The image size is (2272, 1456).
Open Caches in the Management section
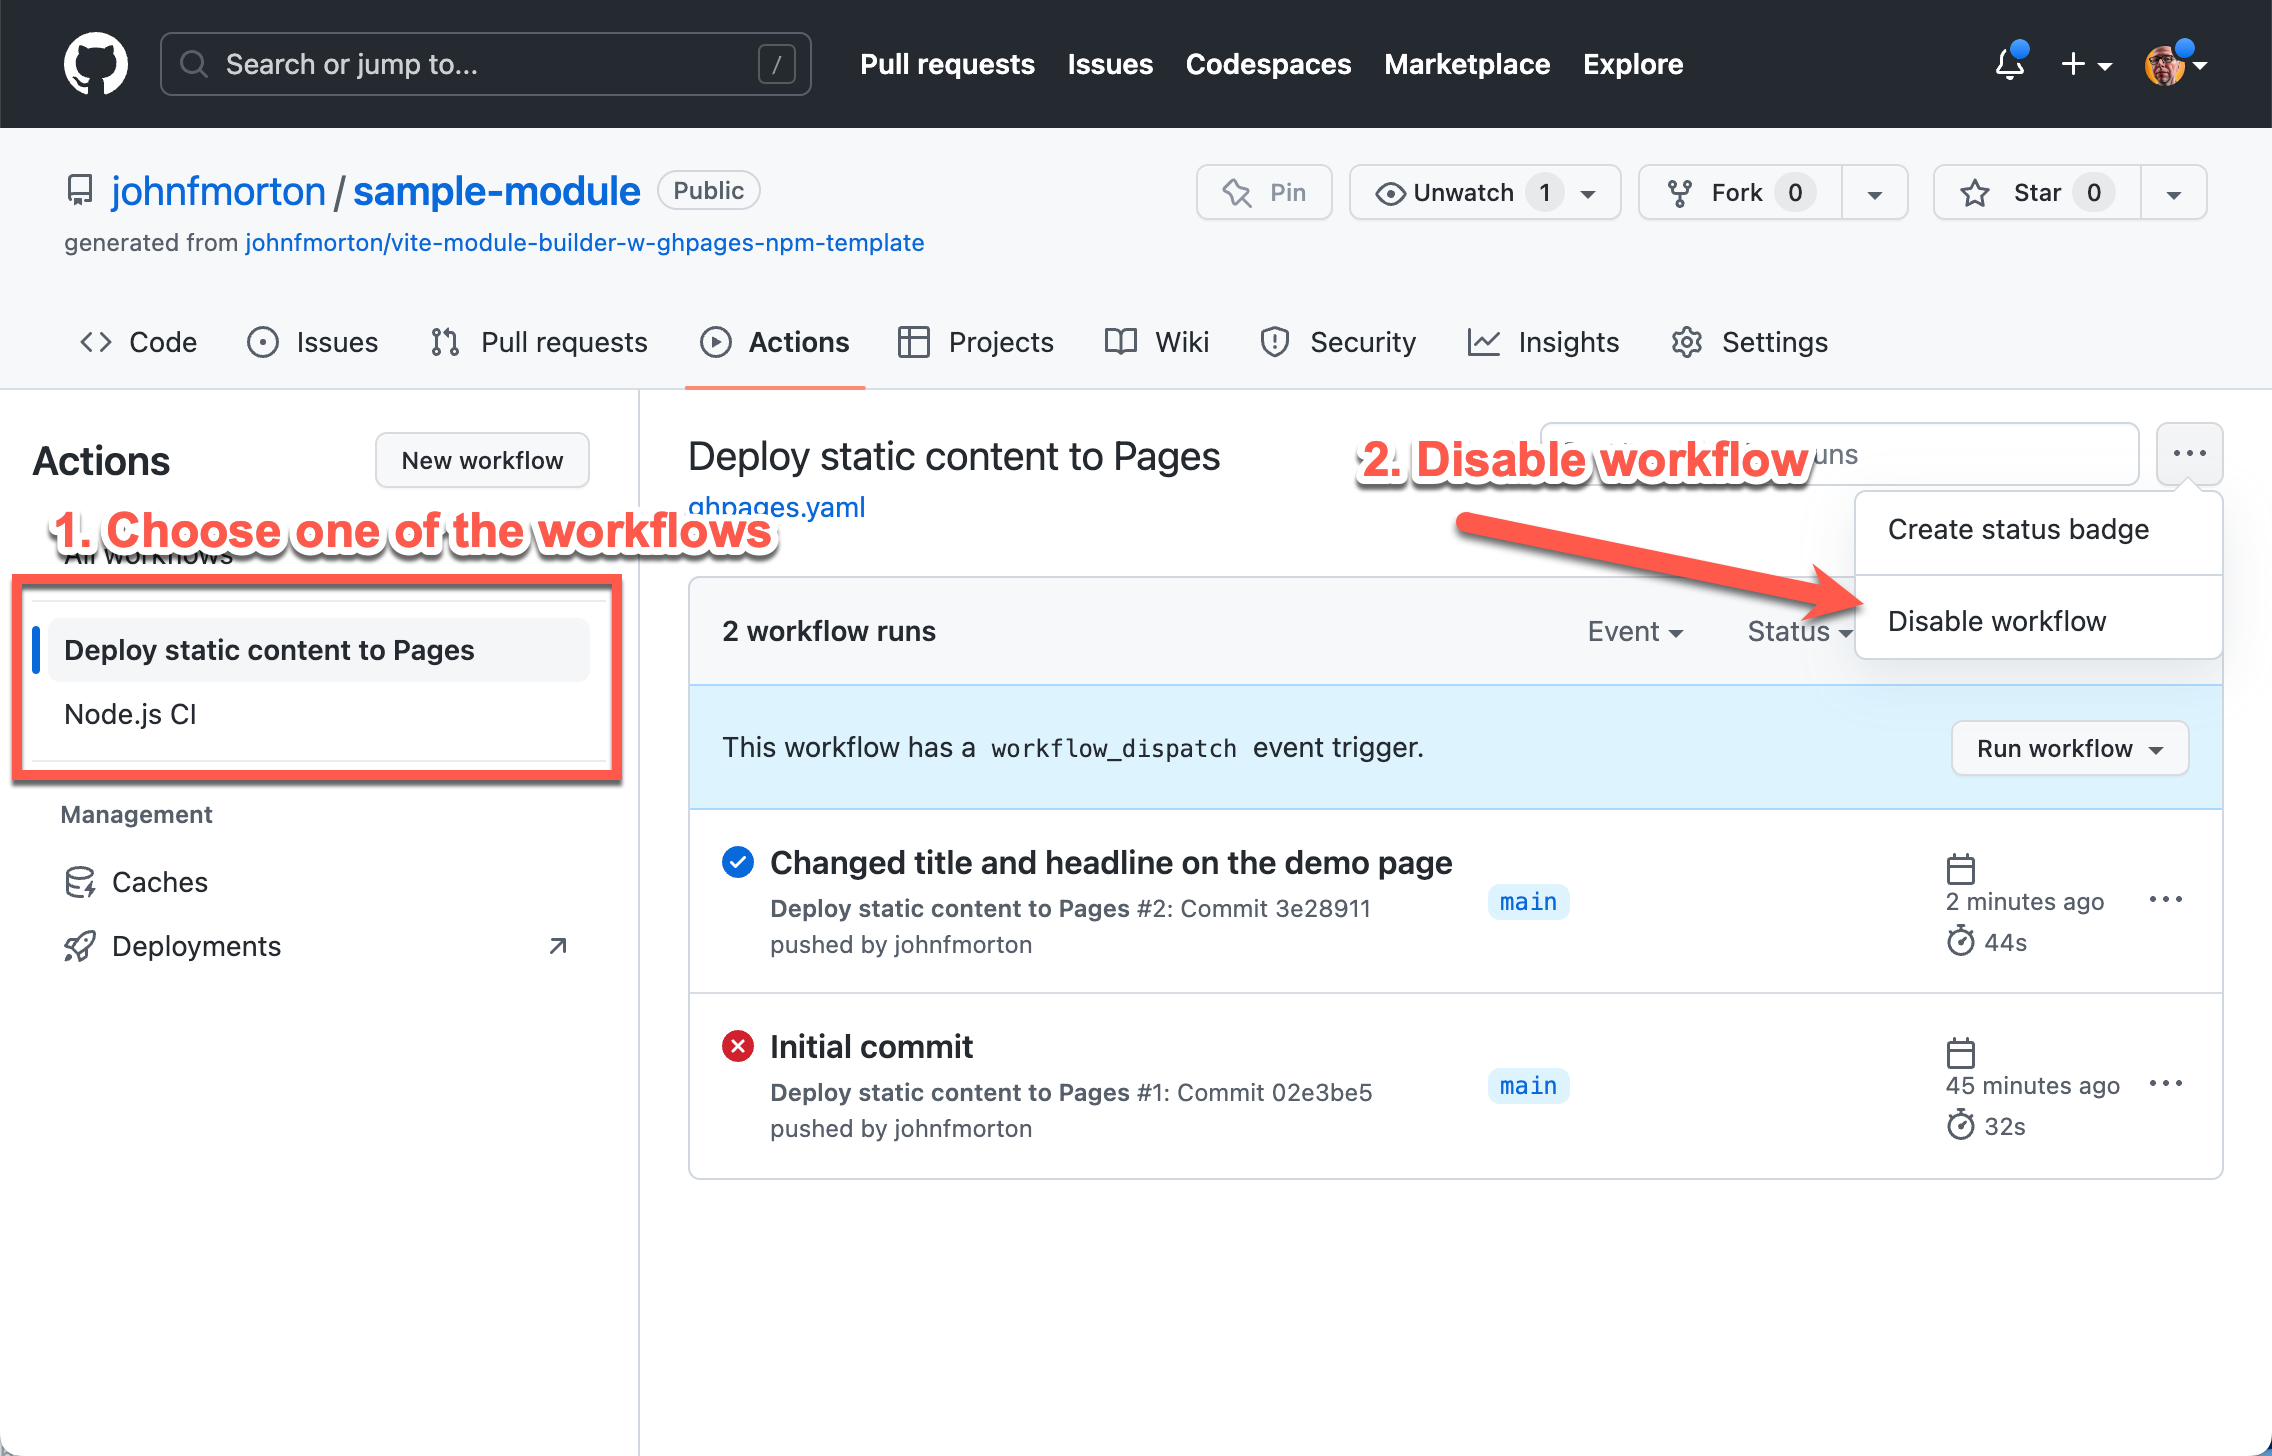159,882
